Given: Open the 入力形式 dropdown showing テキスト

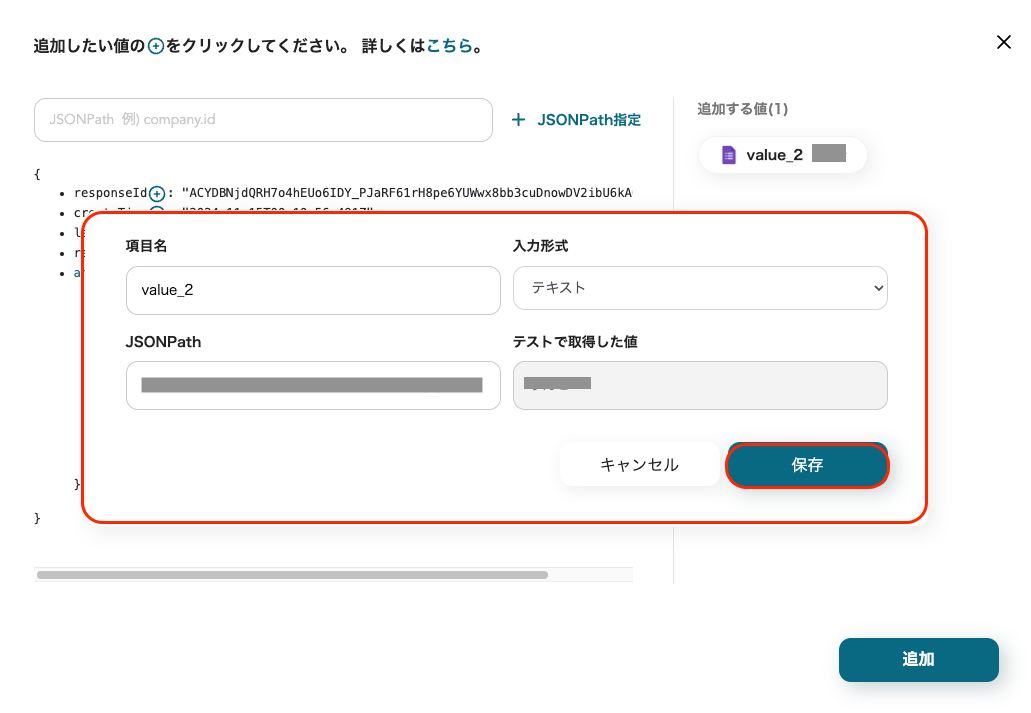Looking at the screenshot, I should (x=700, y=288).
